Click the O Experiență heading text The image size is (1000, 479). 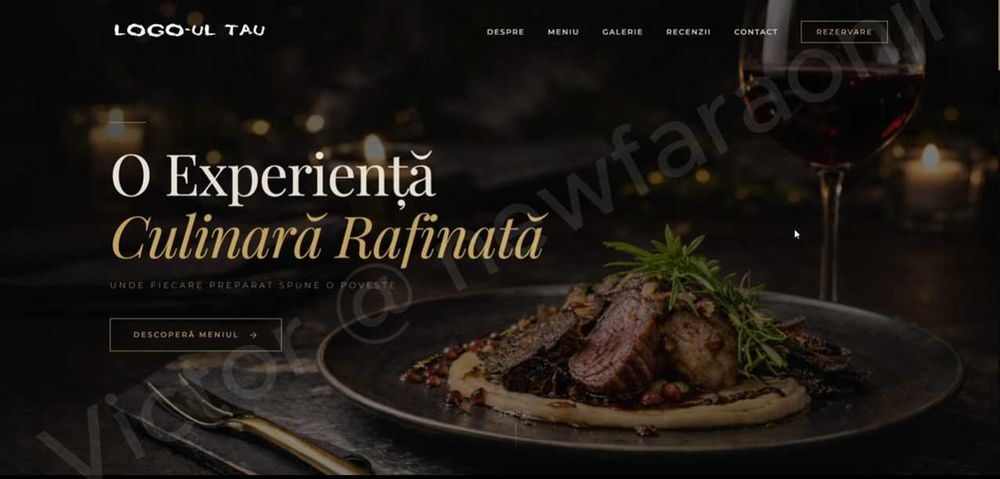(273, 176)
